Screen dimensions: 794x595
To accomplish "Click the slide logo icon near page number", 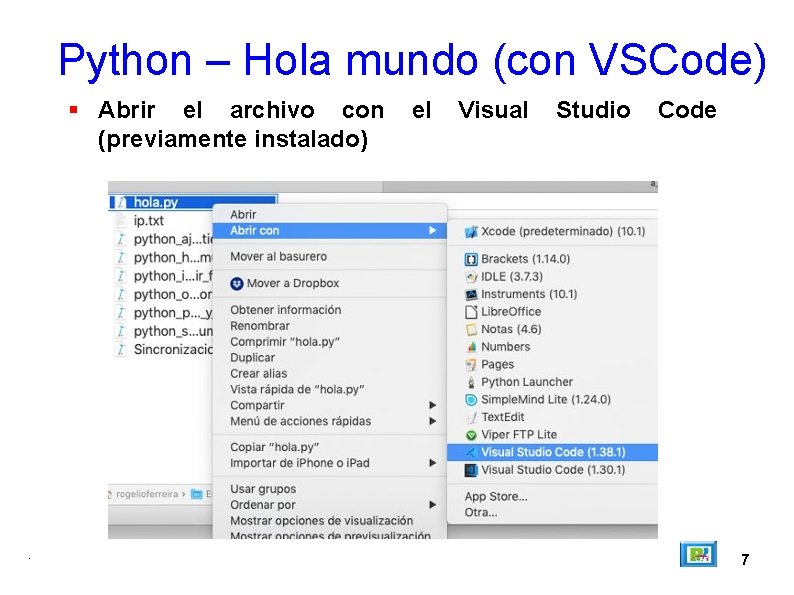I will pos(698,554).
